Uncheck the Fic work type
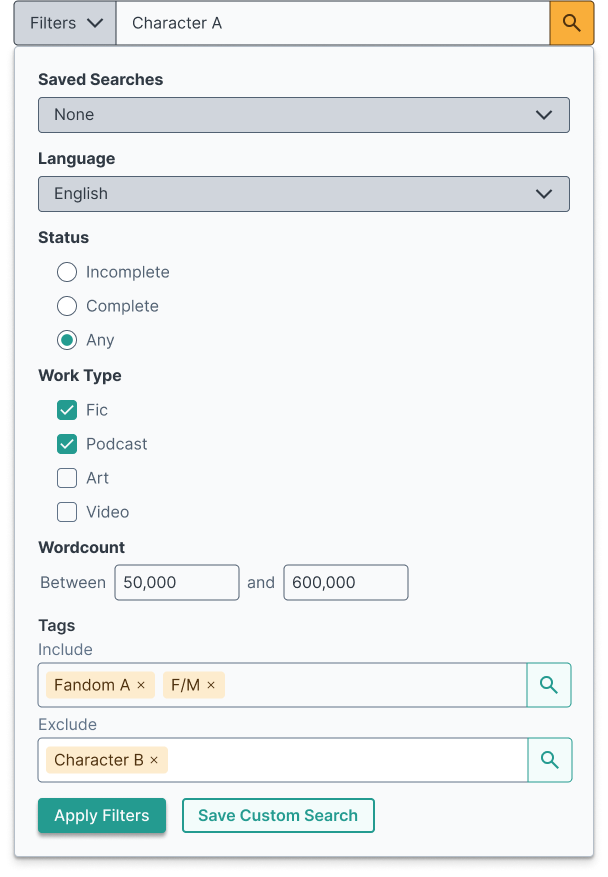The height and width of the screenshot is (877, 608). pyautogui.click(x=67, y=410)
